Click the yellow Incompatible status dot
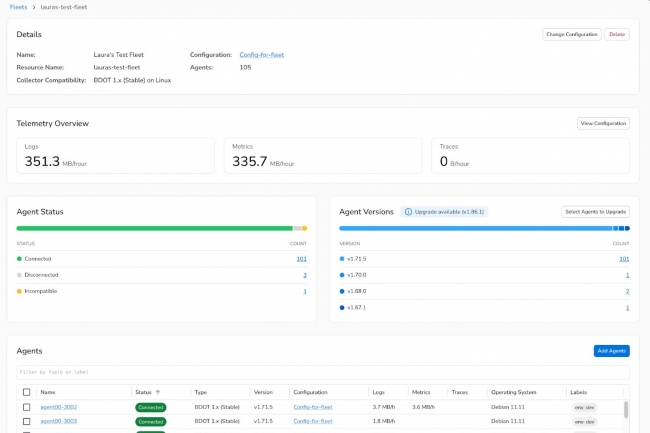Viewport: 650px width, 433px height. 20,291
